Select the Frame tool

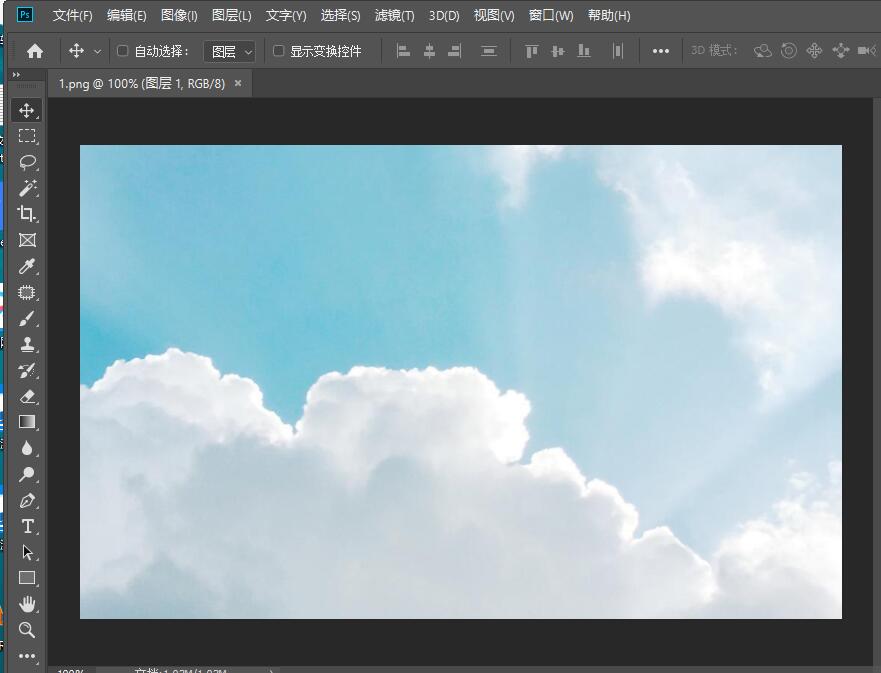coord(26,240)
